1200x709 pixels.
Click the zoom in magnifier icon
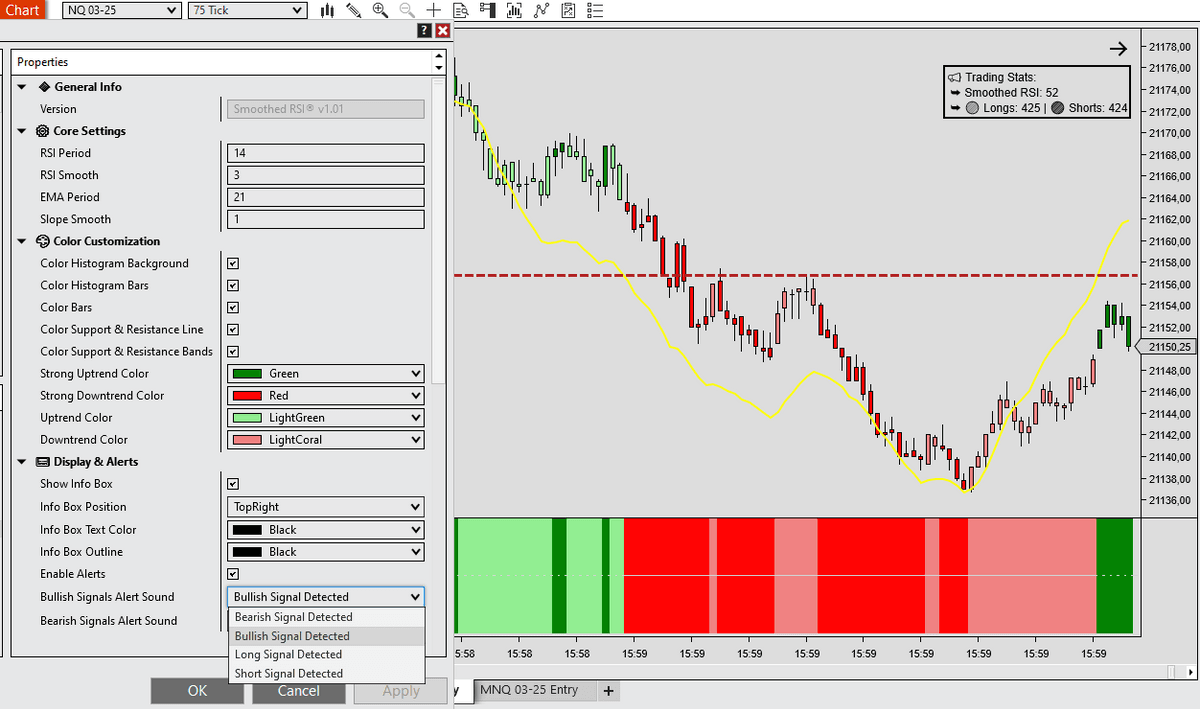point(380,10)
